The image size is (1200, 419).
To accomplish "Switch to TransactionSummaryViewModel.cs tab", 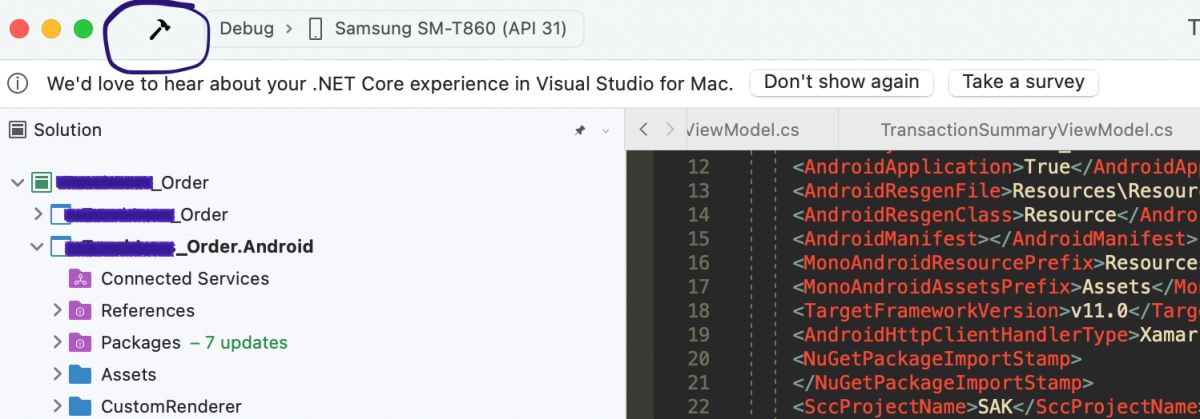I will pos(1026,130).
